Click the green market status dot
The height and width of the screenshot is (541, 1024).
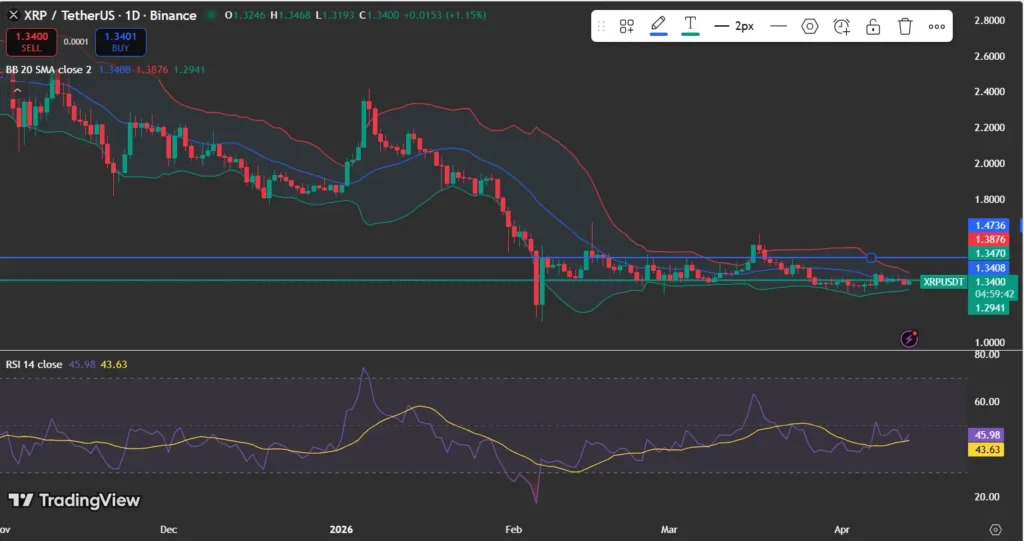click(x=210, y=15)
